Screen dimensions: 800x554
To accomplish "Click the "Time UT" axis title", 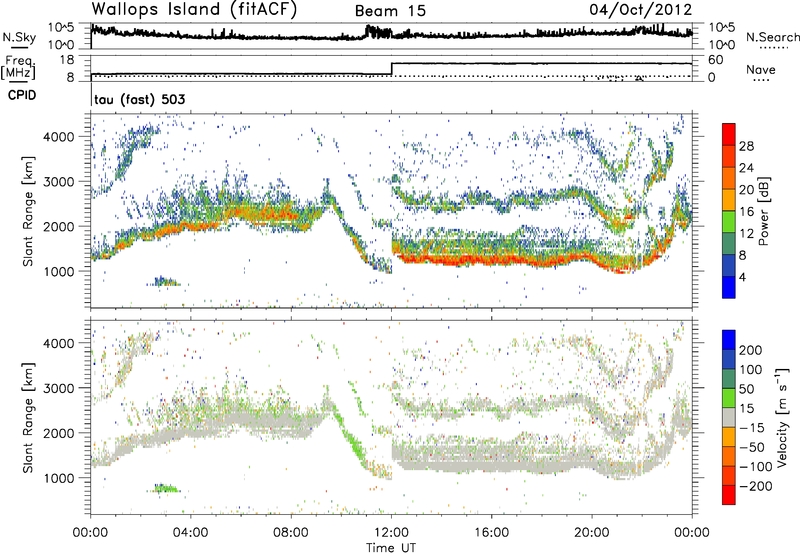I will [391, 548].
